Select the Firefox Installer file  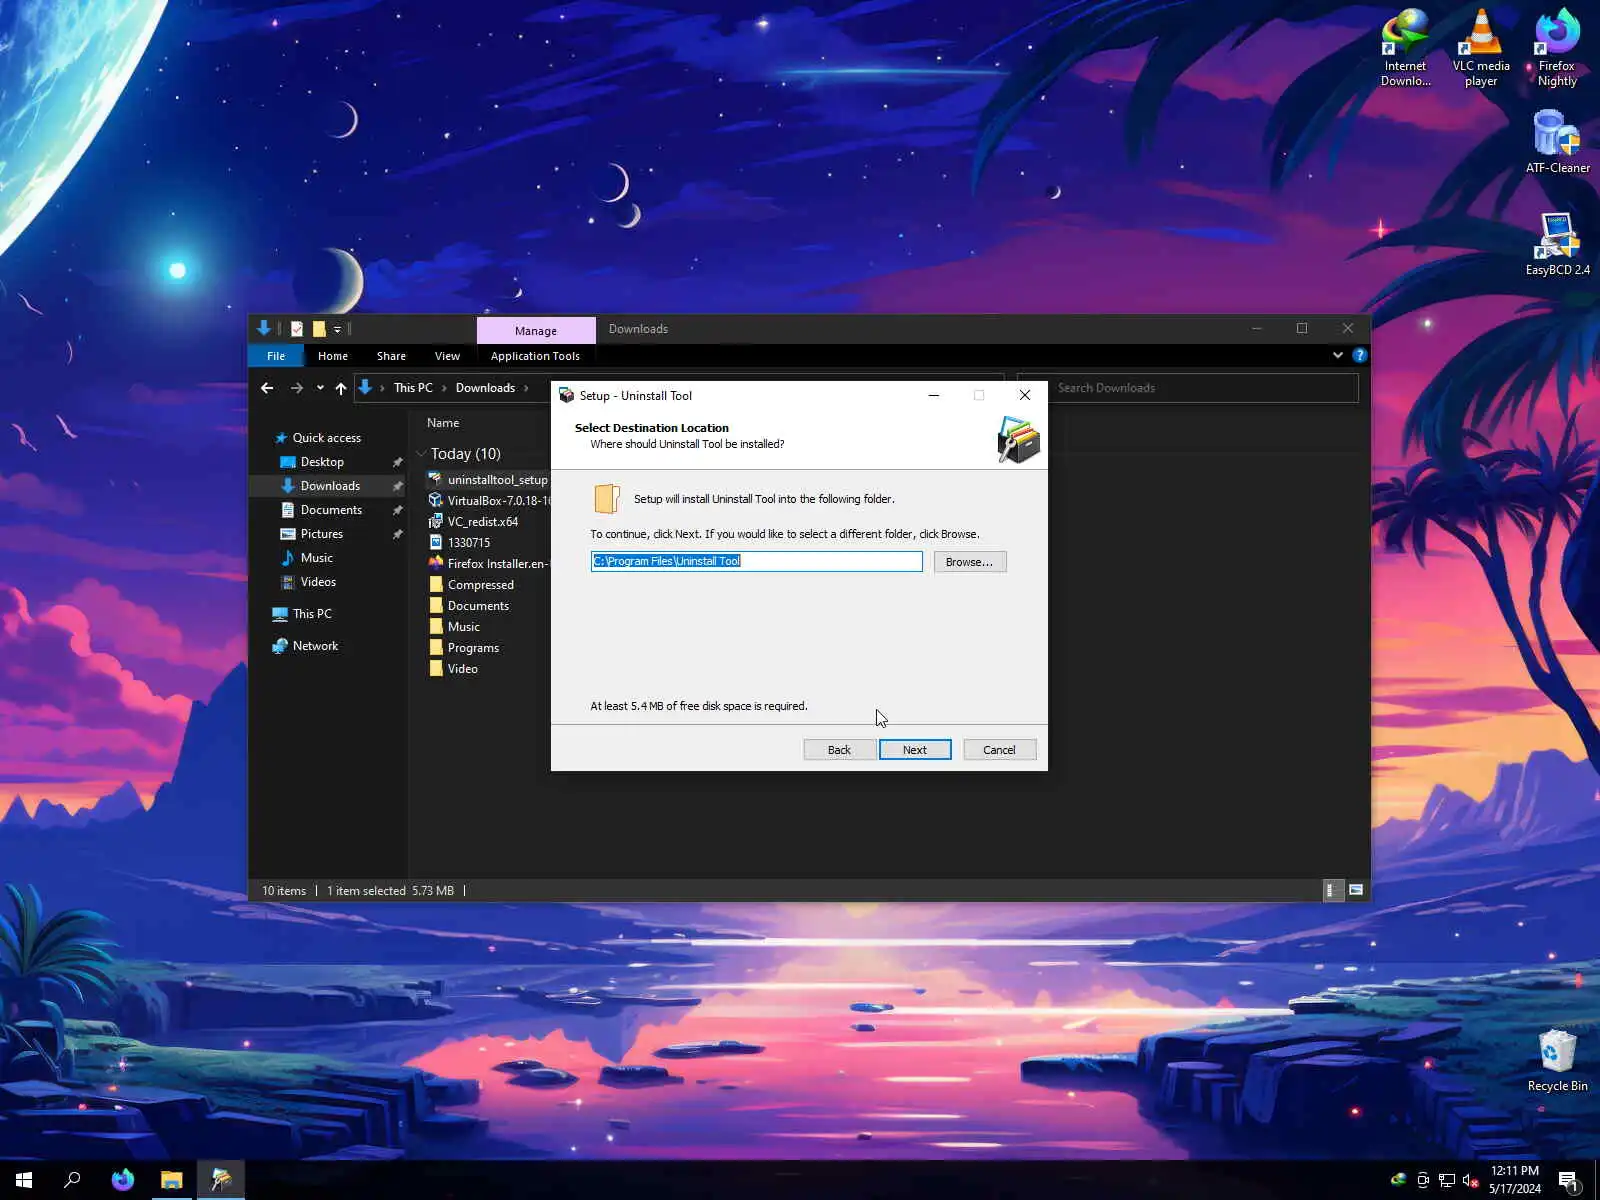489,564
